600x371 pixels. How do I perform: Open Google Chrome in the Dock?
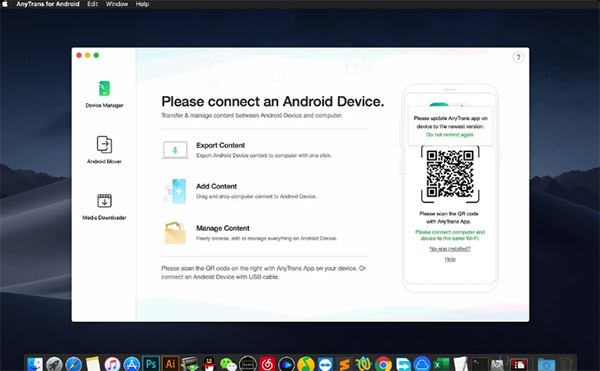(383, 364)
